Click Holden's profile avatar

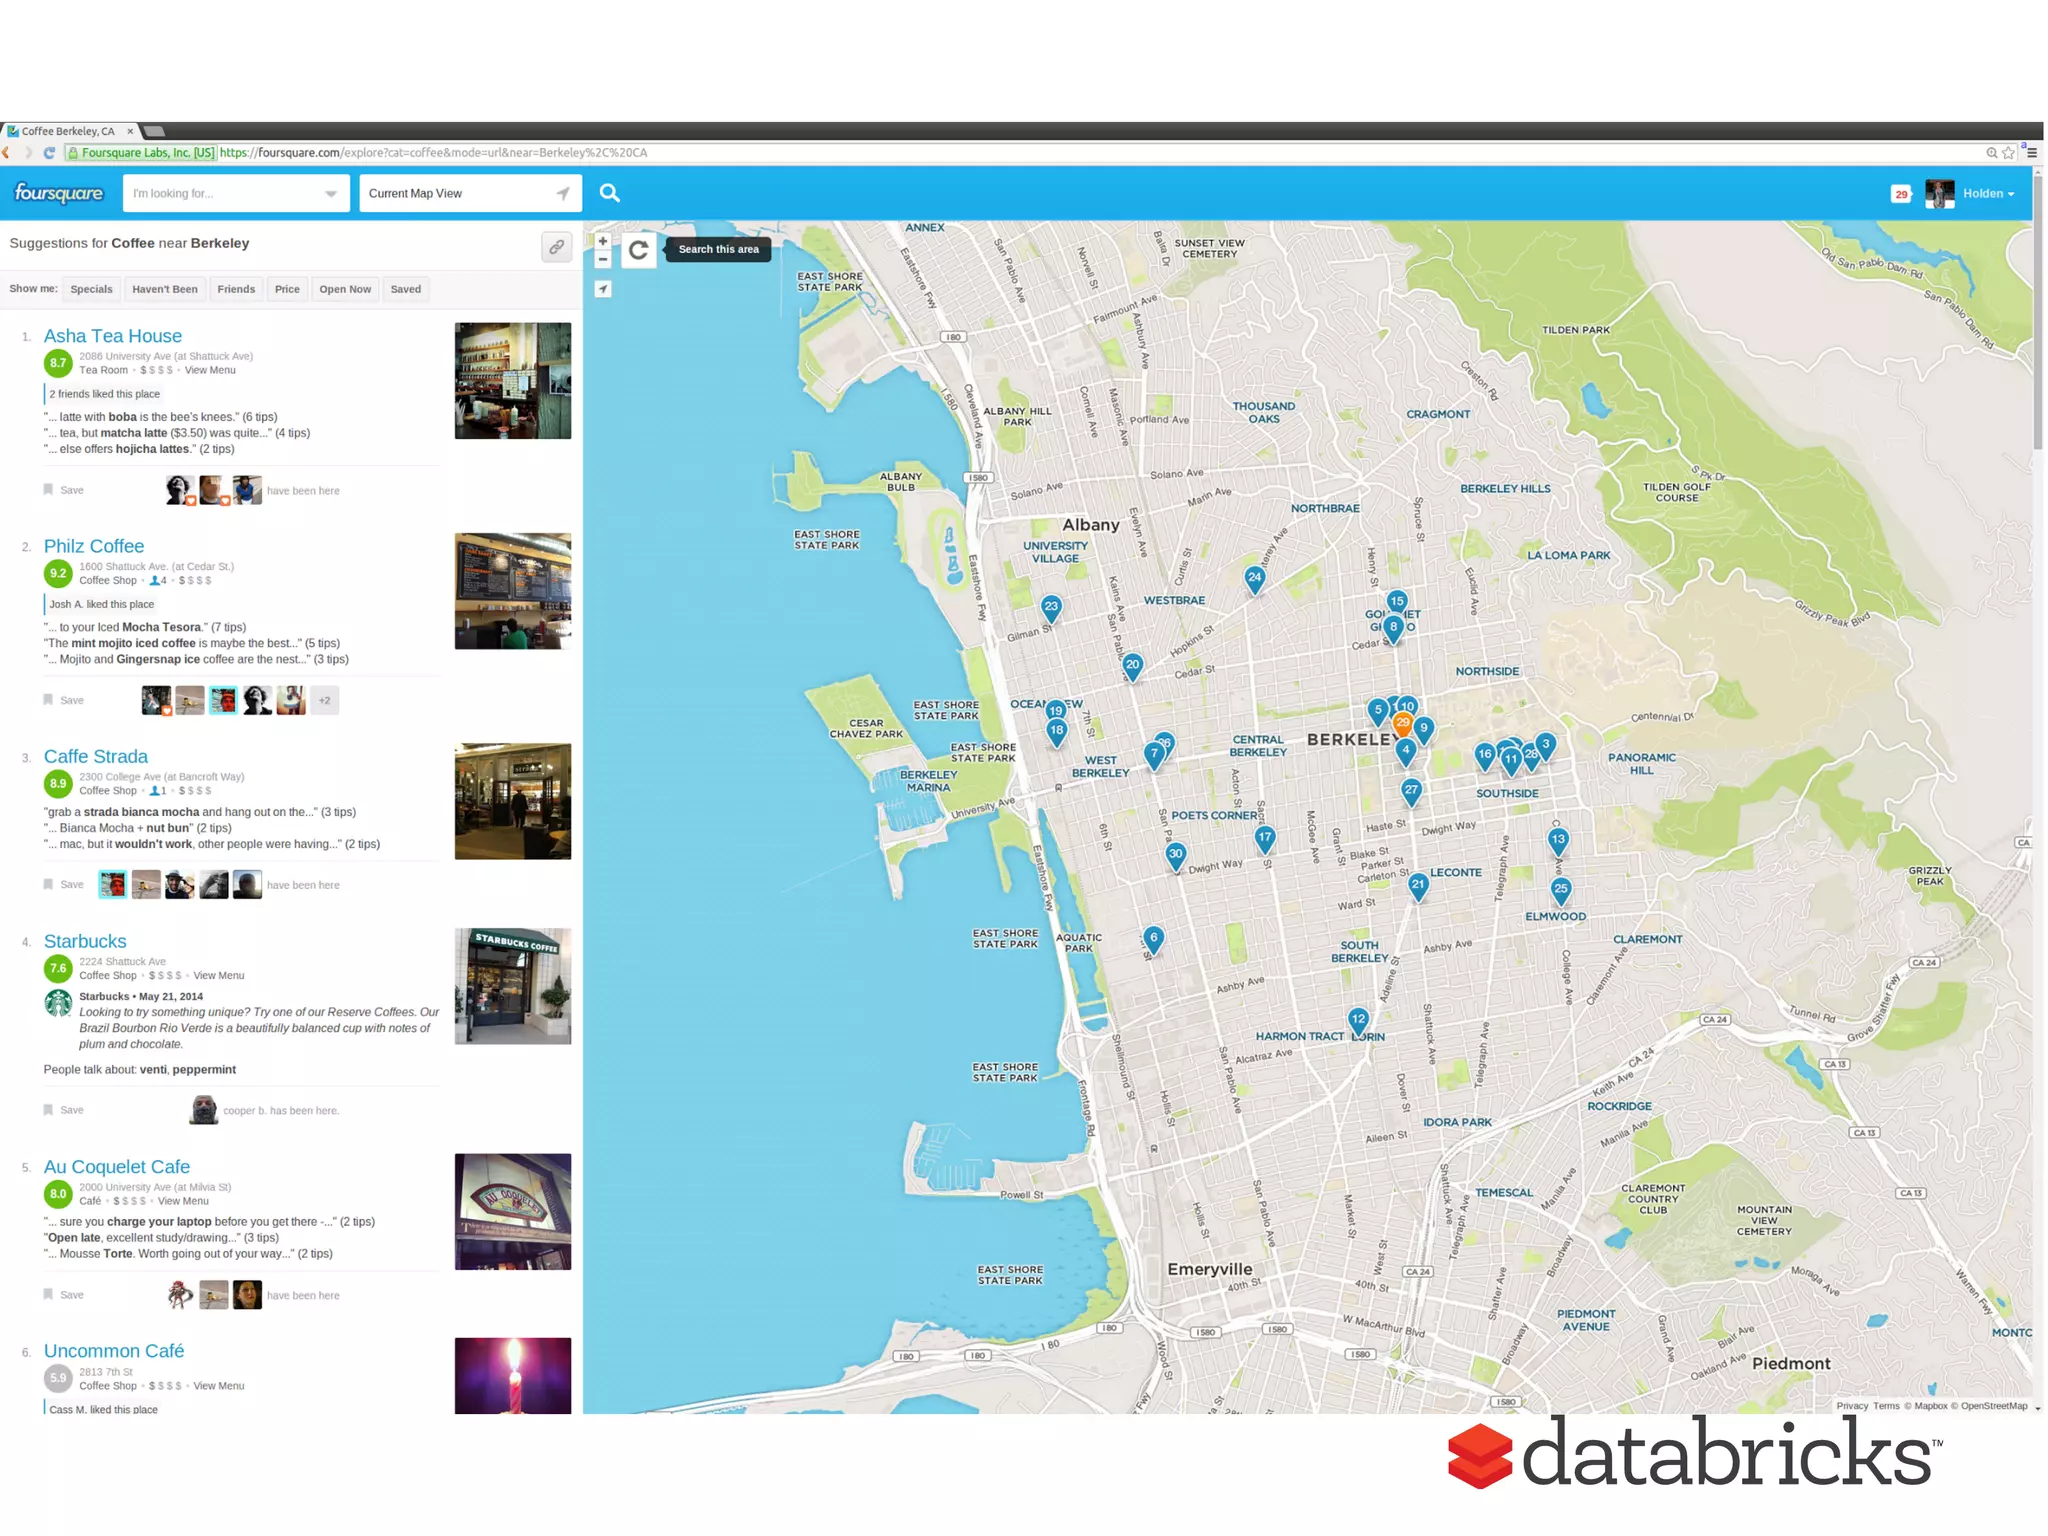(x=1939, y=194)
